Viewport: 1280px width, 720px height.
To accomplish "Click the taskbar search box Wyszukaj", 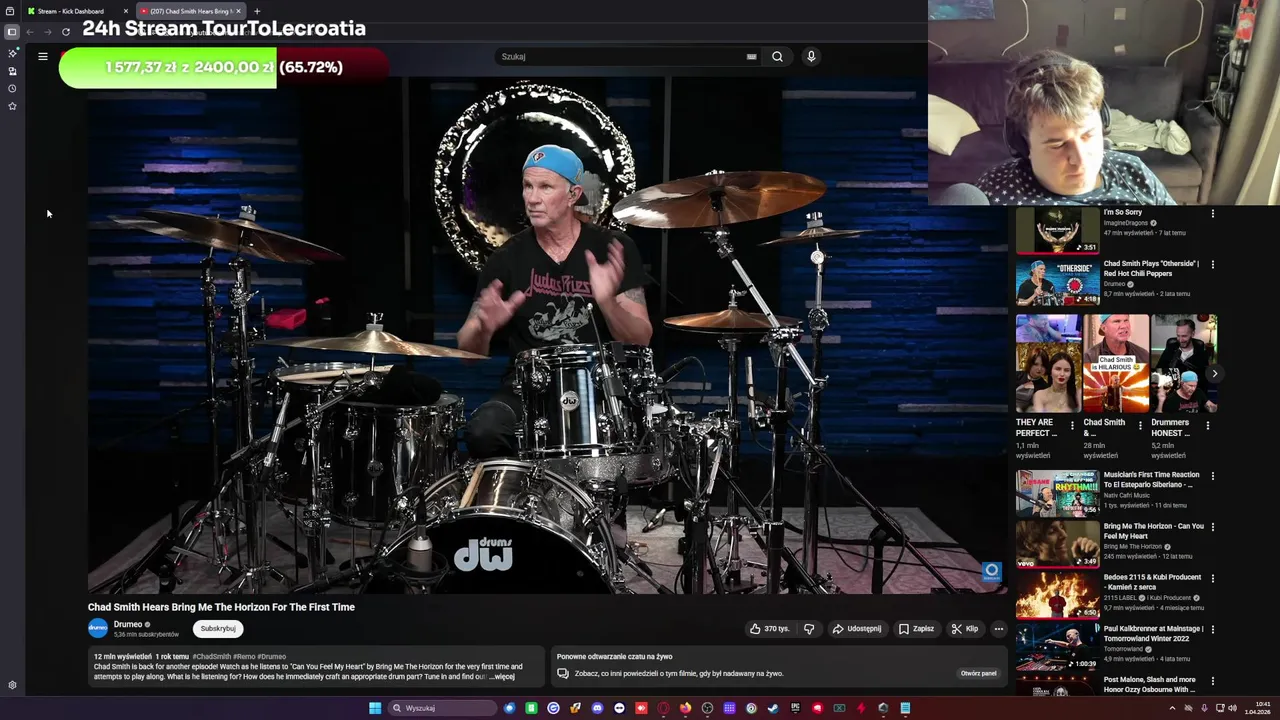I will pos(442,708).
